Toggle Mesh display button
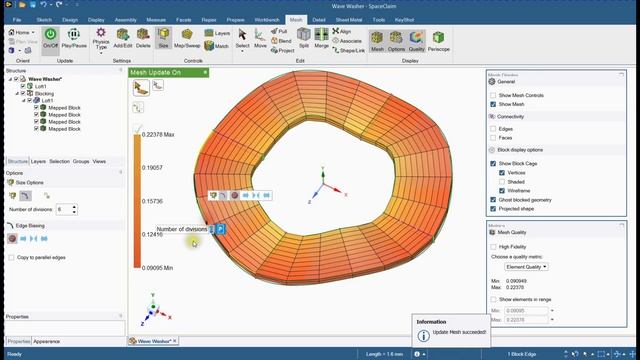640x360 pixels. click(377, 41)
